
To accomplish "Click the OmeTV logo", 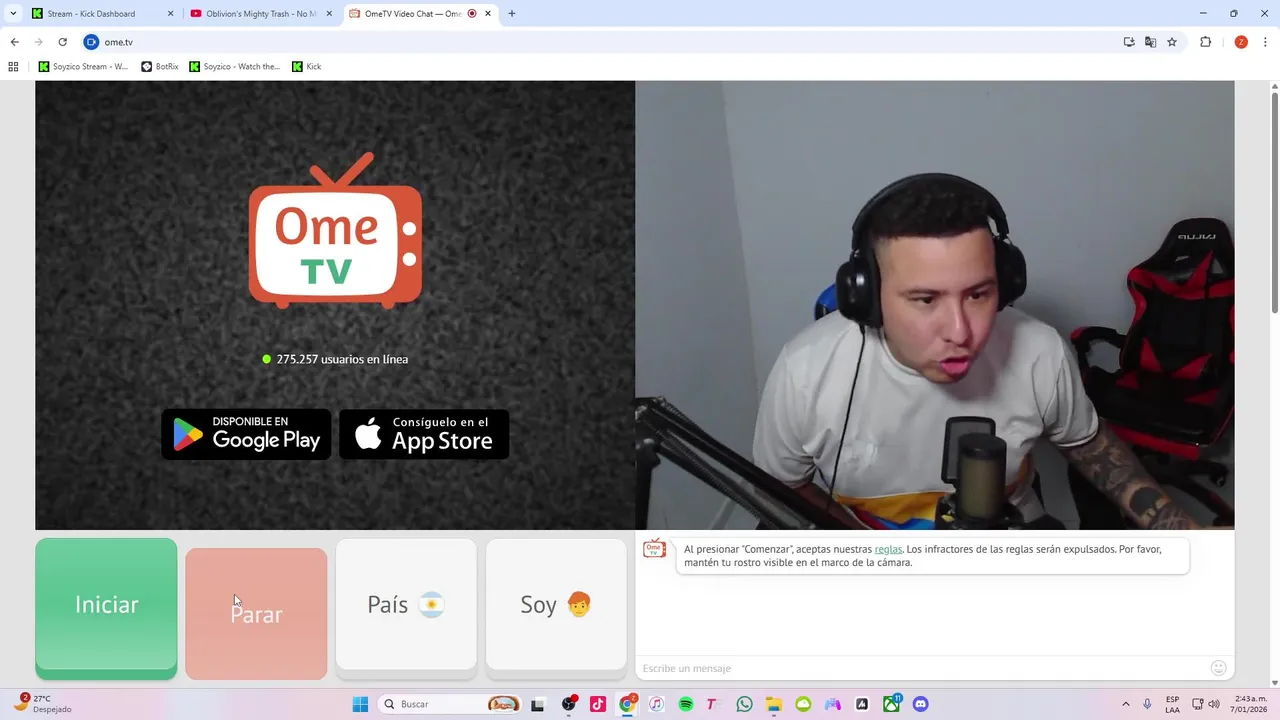I will [x=335, y=232].
